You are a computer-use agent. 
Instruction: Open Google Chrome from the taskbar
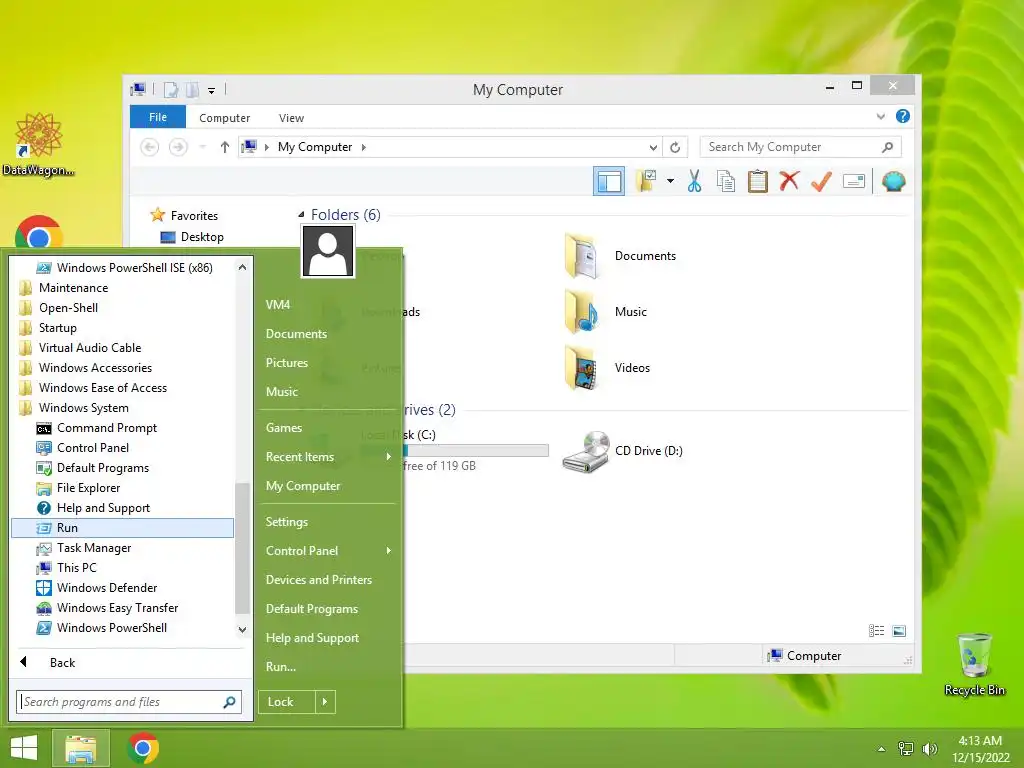coord(143,748)
